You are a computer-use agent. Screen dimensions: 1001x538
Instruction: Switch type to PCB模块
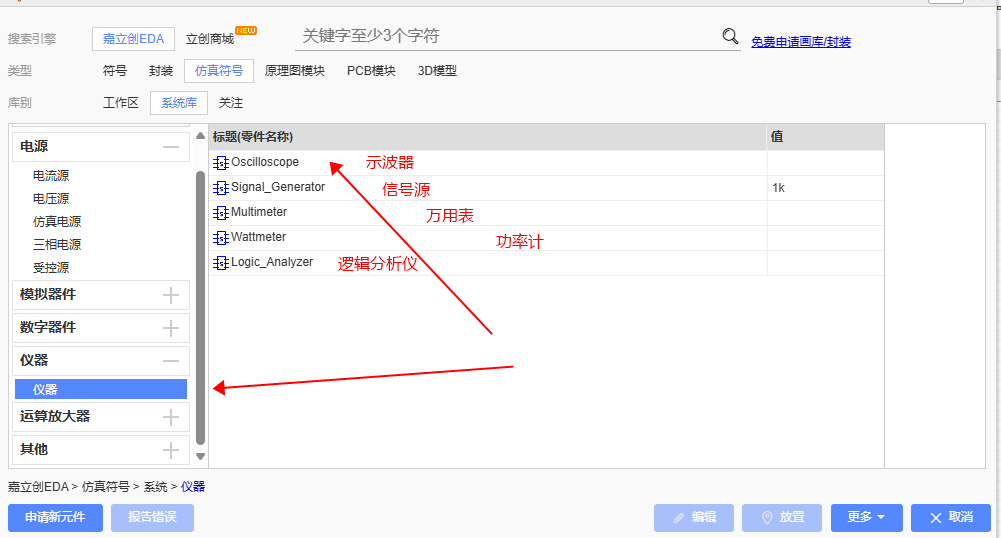(371, 71)
